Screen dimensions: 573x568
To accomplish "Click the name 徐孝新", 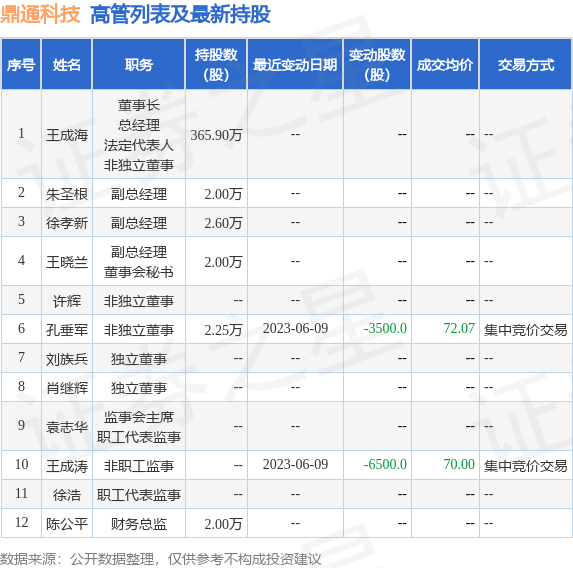I will click(x=67, y=223).
